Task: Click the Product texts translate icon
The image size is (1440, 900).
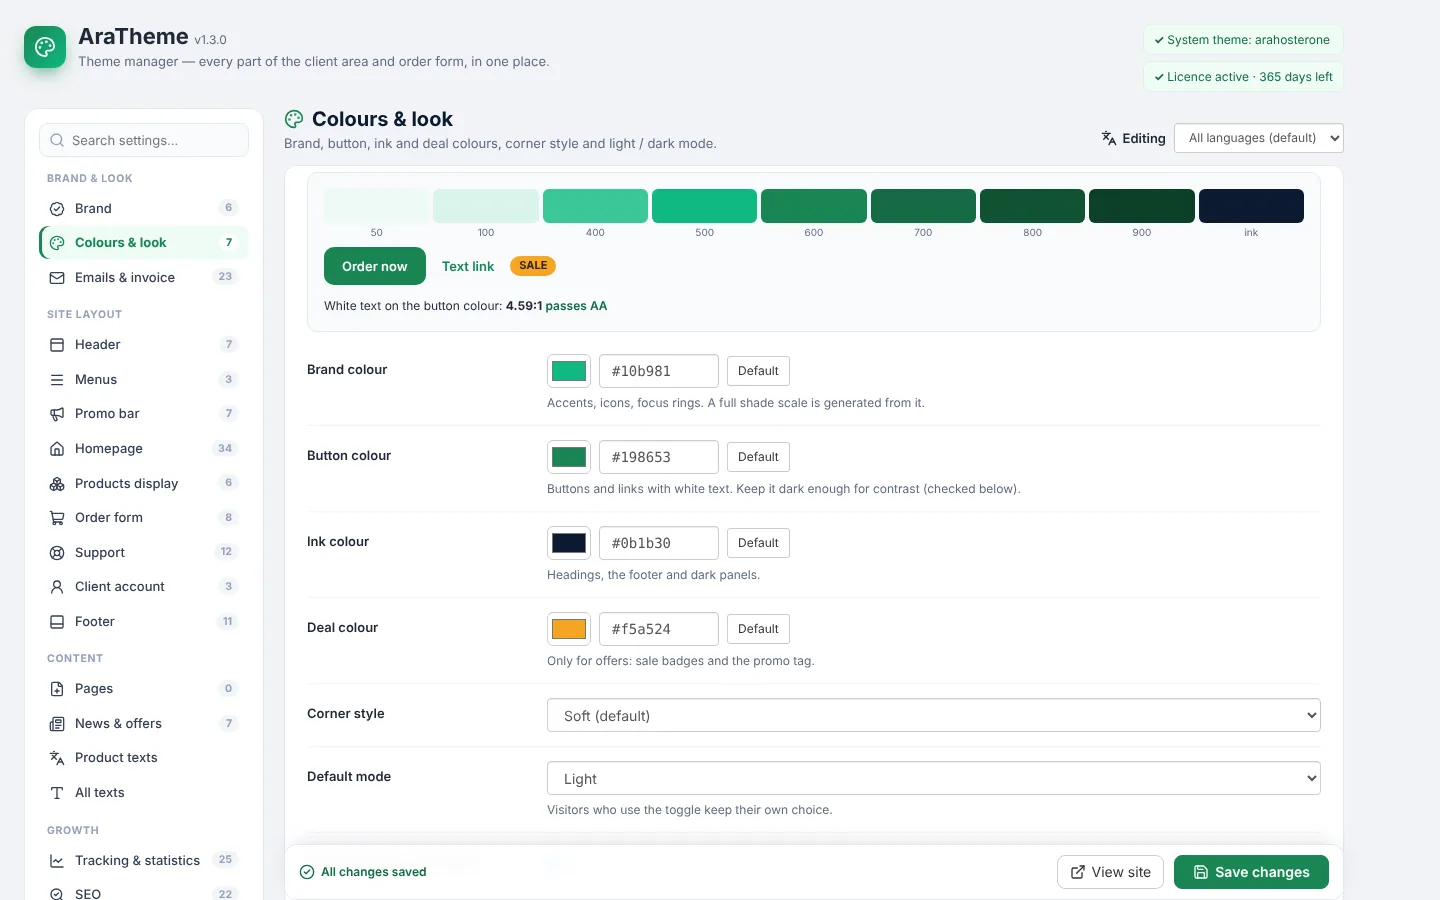Action: pyautogui.click(x=57, y=758)
